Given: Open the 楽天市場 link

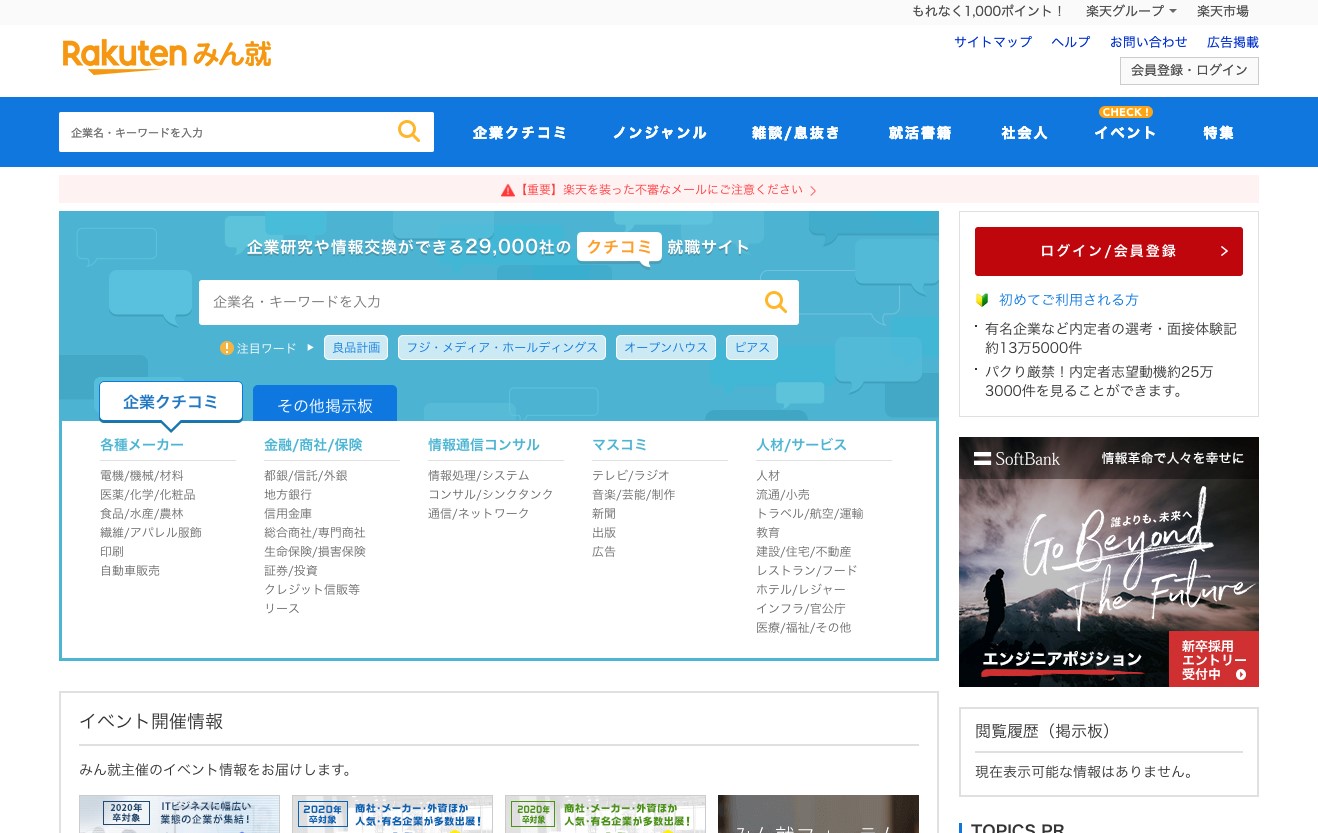Looking at the screenshot, I should coord(1223,11).
